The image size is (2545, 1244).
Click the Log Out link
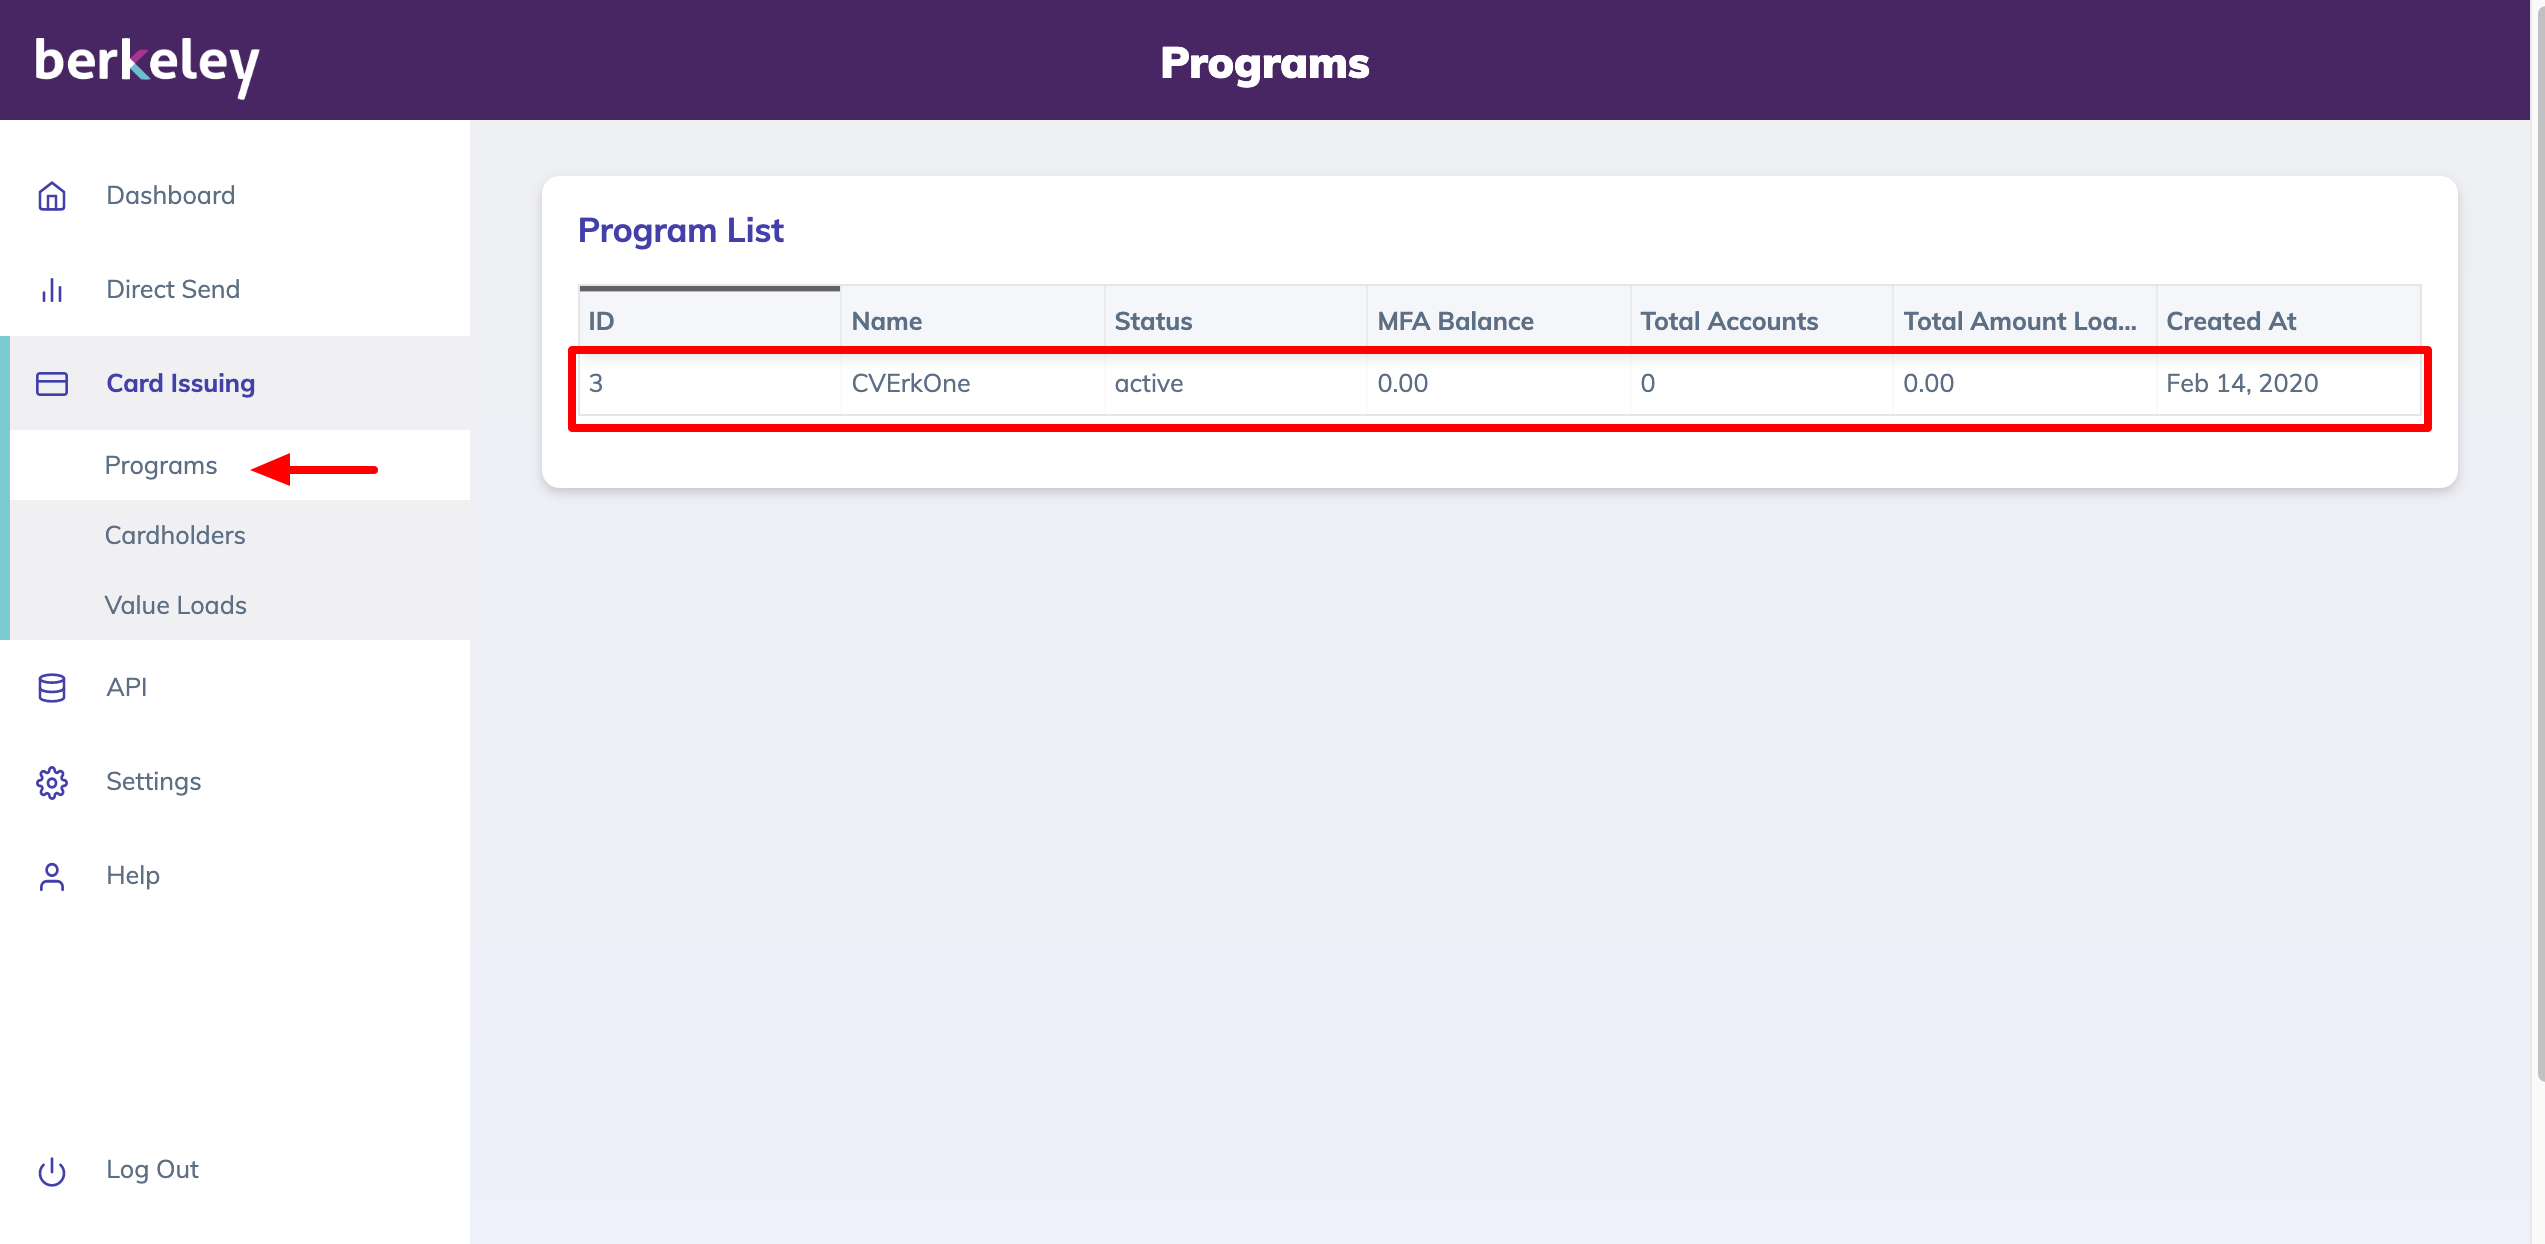[153, 1170]
